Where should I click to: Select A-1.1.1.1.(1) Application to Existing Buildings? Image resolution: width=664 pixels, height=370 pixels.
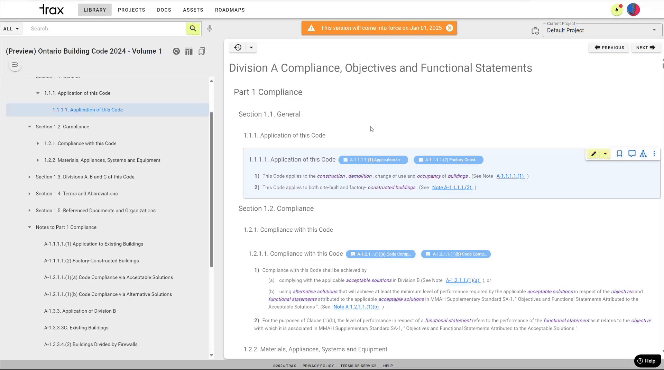(94, 244)
